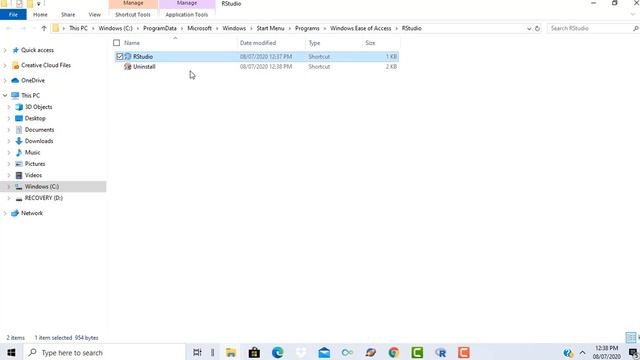Switch to details view layout
Screen dimensions: 640x360
pos(630,338)
